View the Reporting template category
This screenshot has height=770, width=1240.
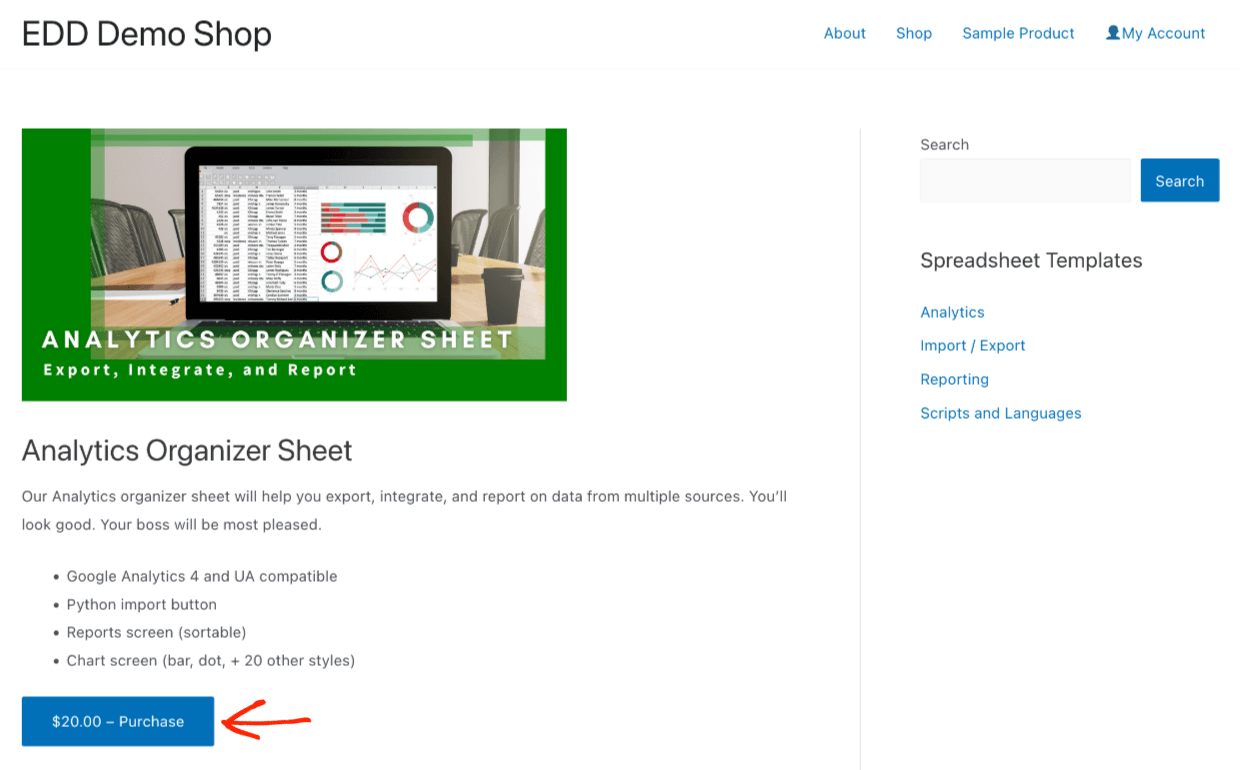coord(954,379)
